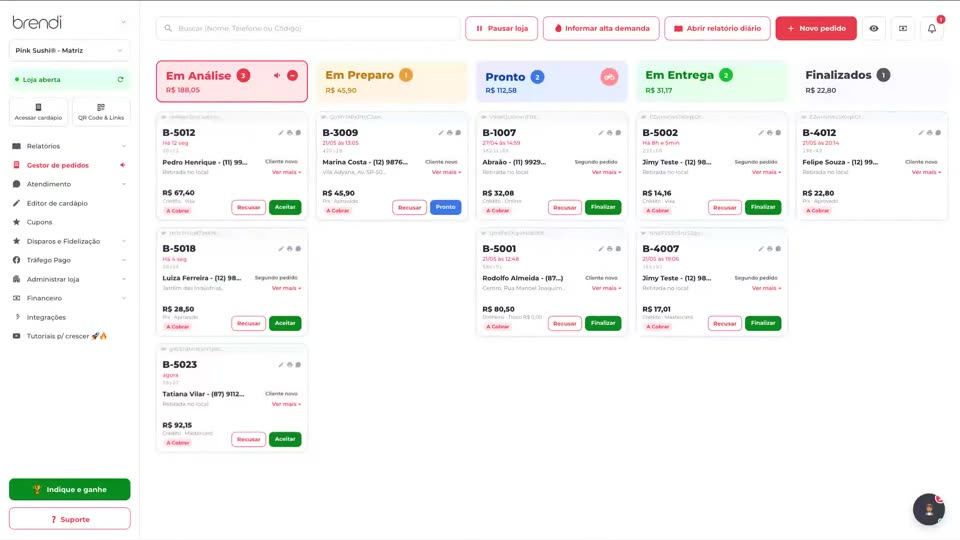This screenshot has height=540, width=960.
Task: Open the support chat avatar bubble
Action: tap(929, 509)
